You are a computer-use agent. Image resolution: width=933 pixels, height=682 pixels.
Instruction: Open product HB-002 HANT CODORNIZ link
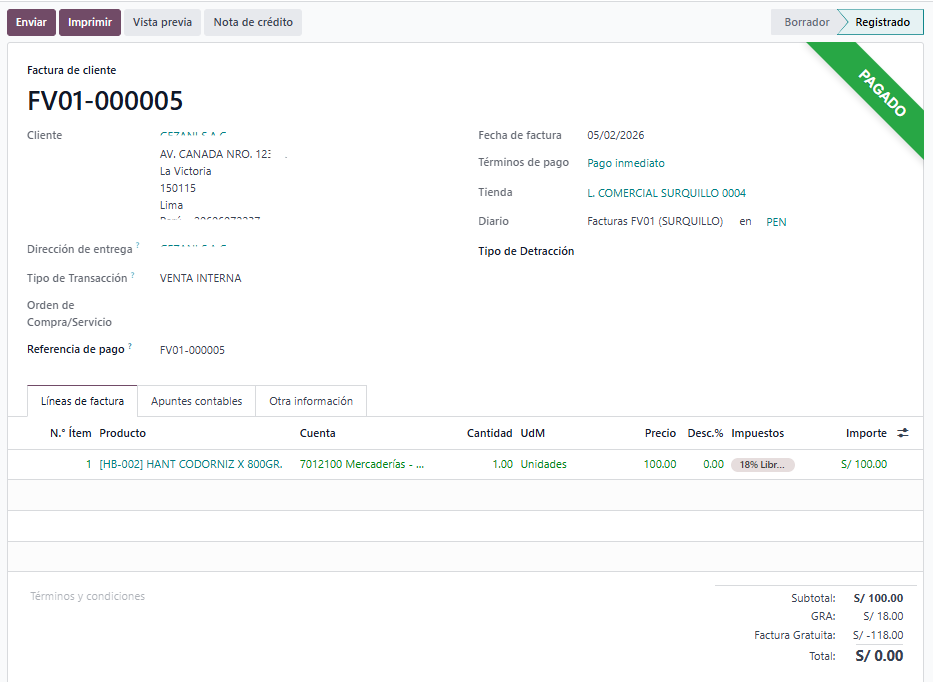tap(191, 464)
